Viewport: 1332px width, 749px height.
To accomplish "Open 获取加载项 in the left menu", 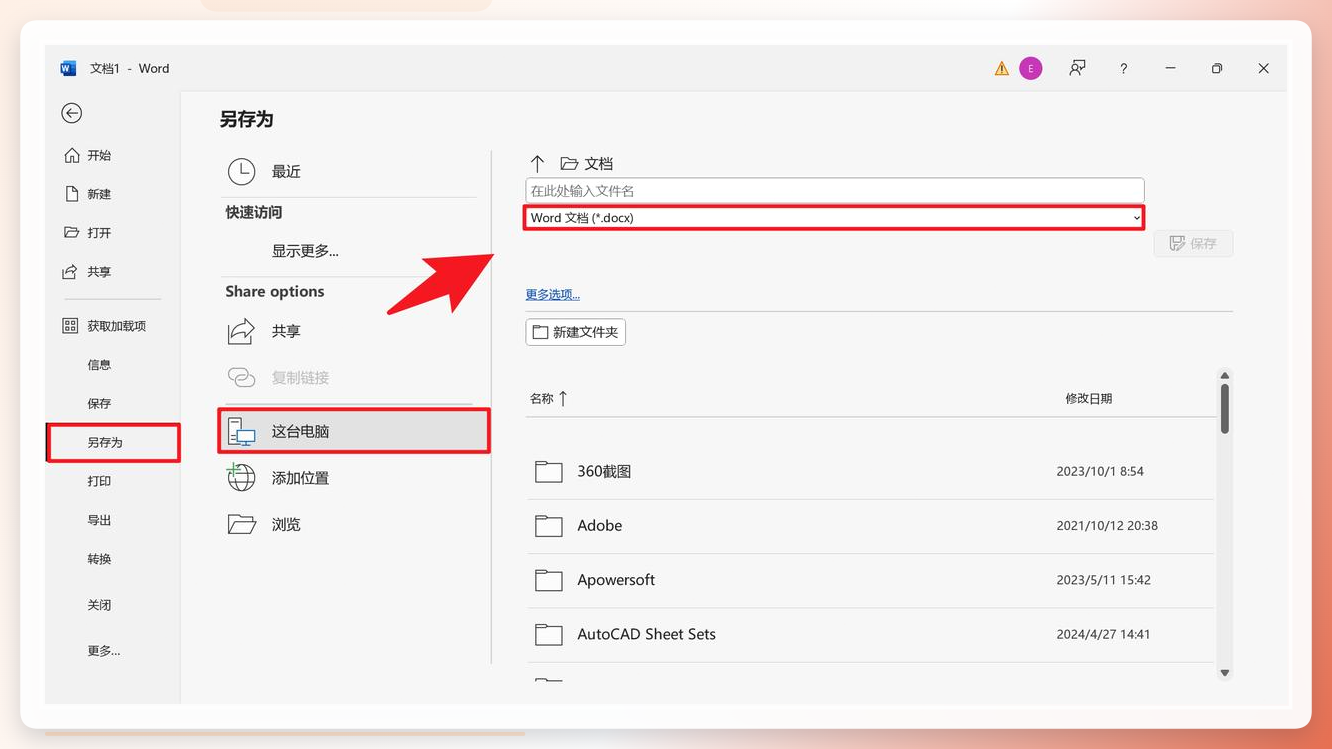I will pyautogui.click(x=117, y=326).
